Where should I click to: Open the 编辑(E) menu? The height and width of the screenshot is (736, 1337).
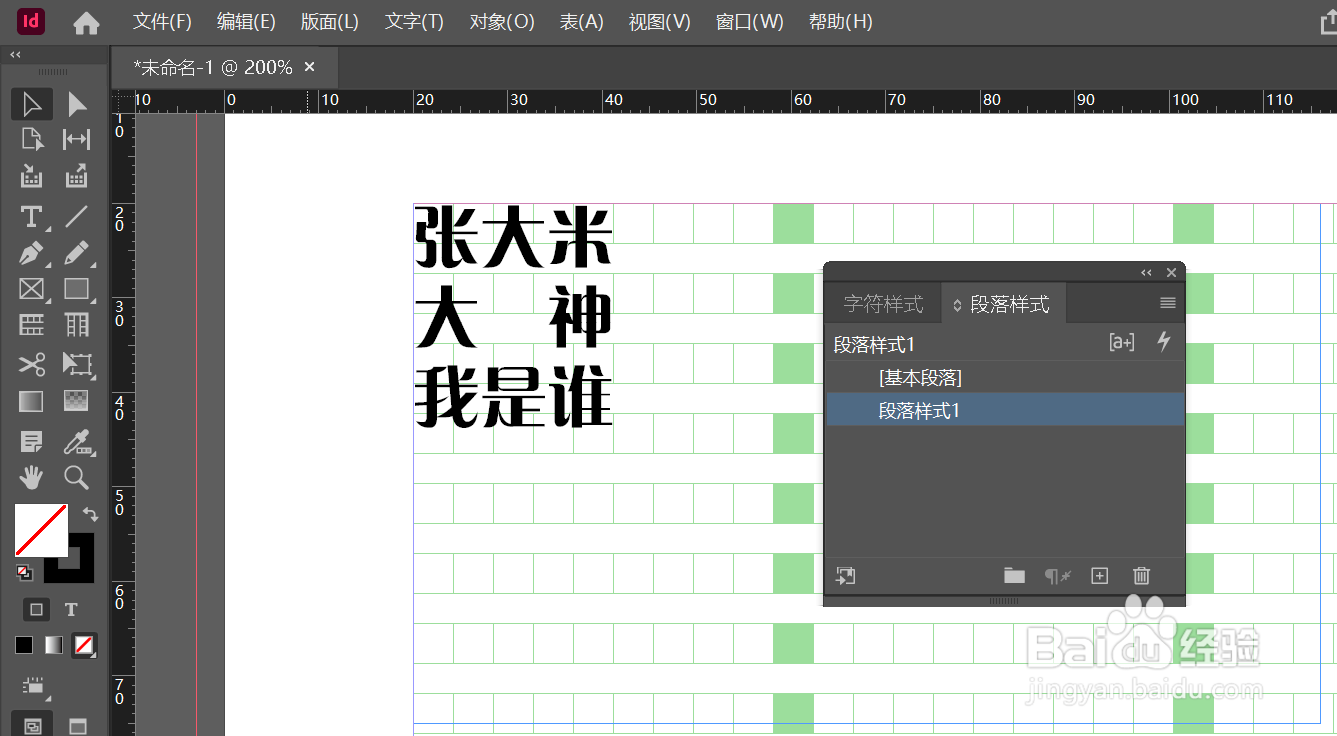pyautogui.click(x=246, y=21)
